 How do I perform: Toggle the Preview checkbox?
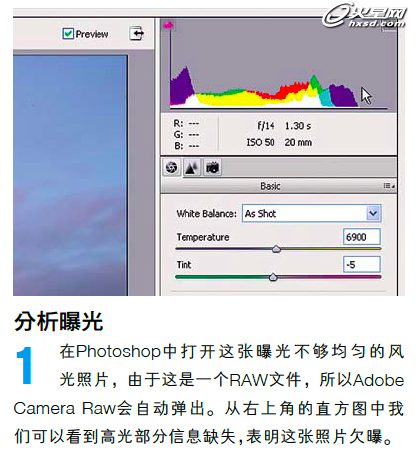pyautogui.click(x=68, y=34)
